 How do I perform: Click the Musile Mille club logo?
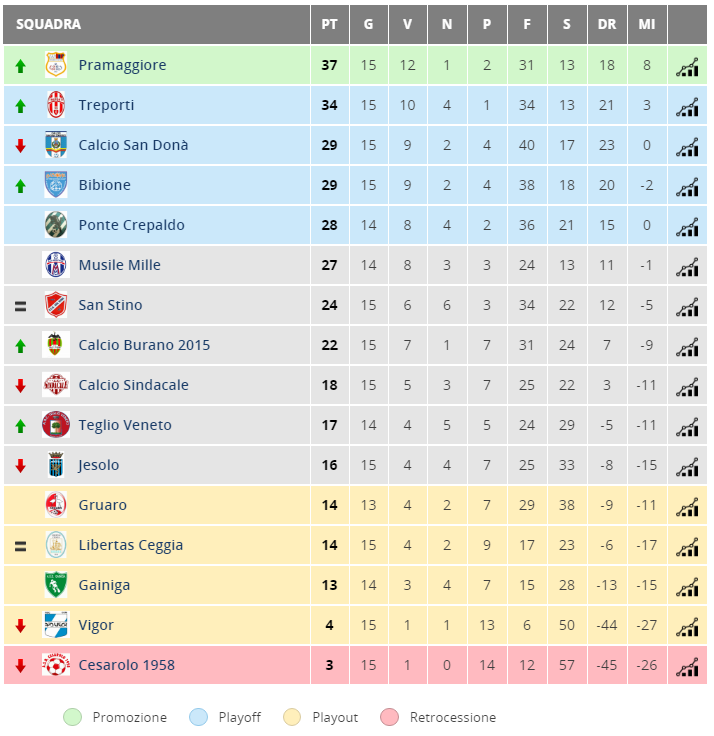56,265
